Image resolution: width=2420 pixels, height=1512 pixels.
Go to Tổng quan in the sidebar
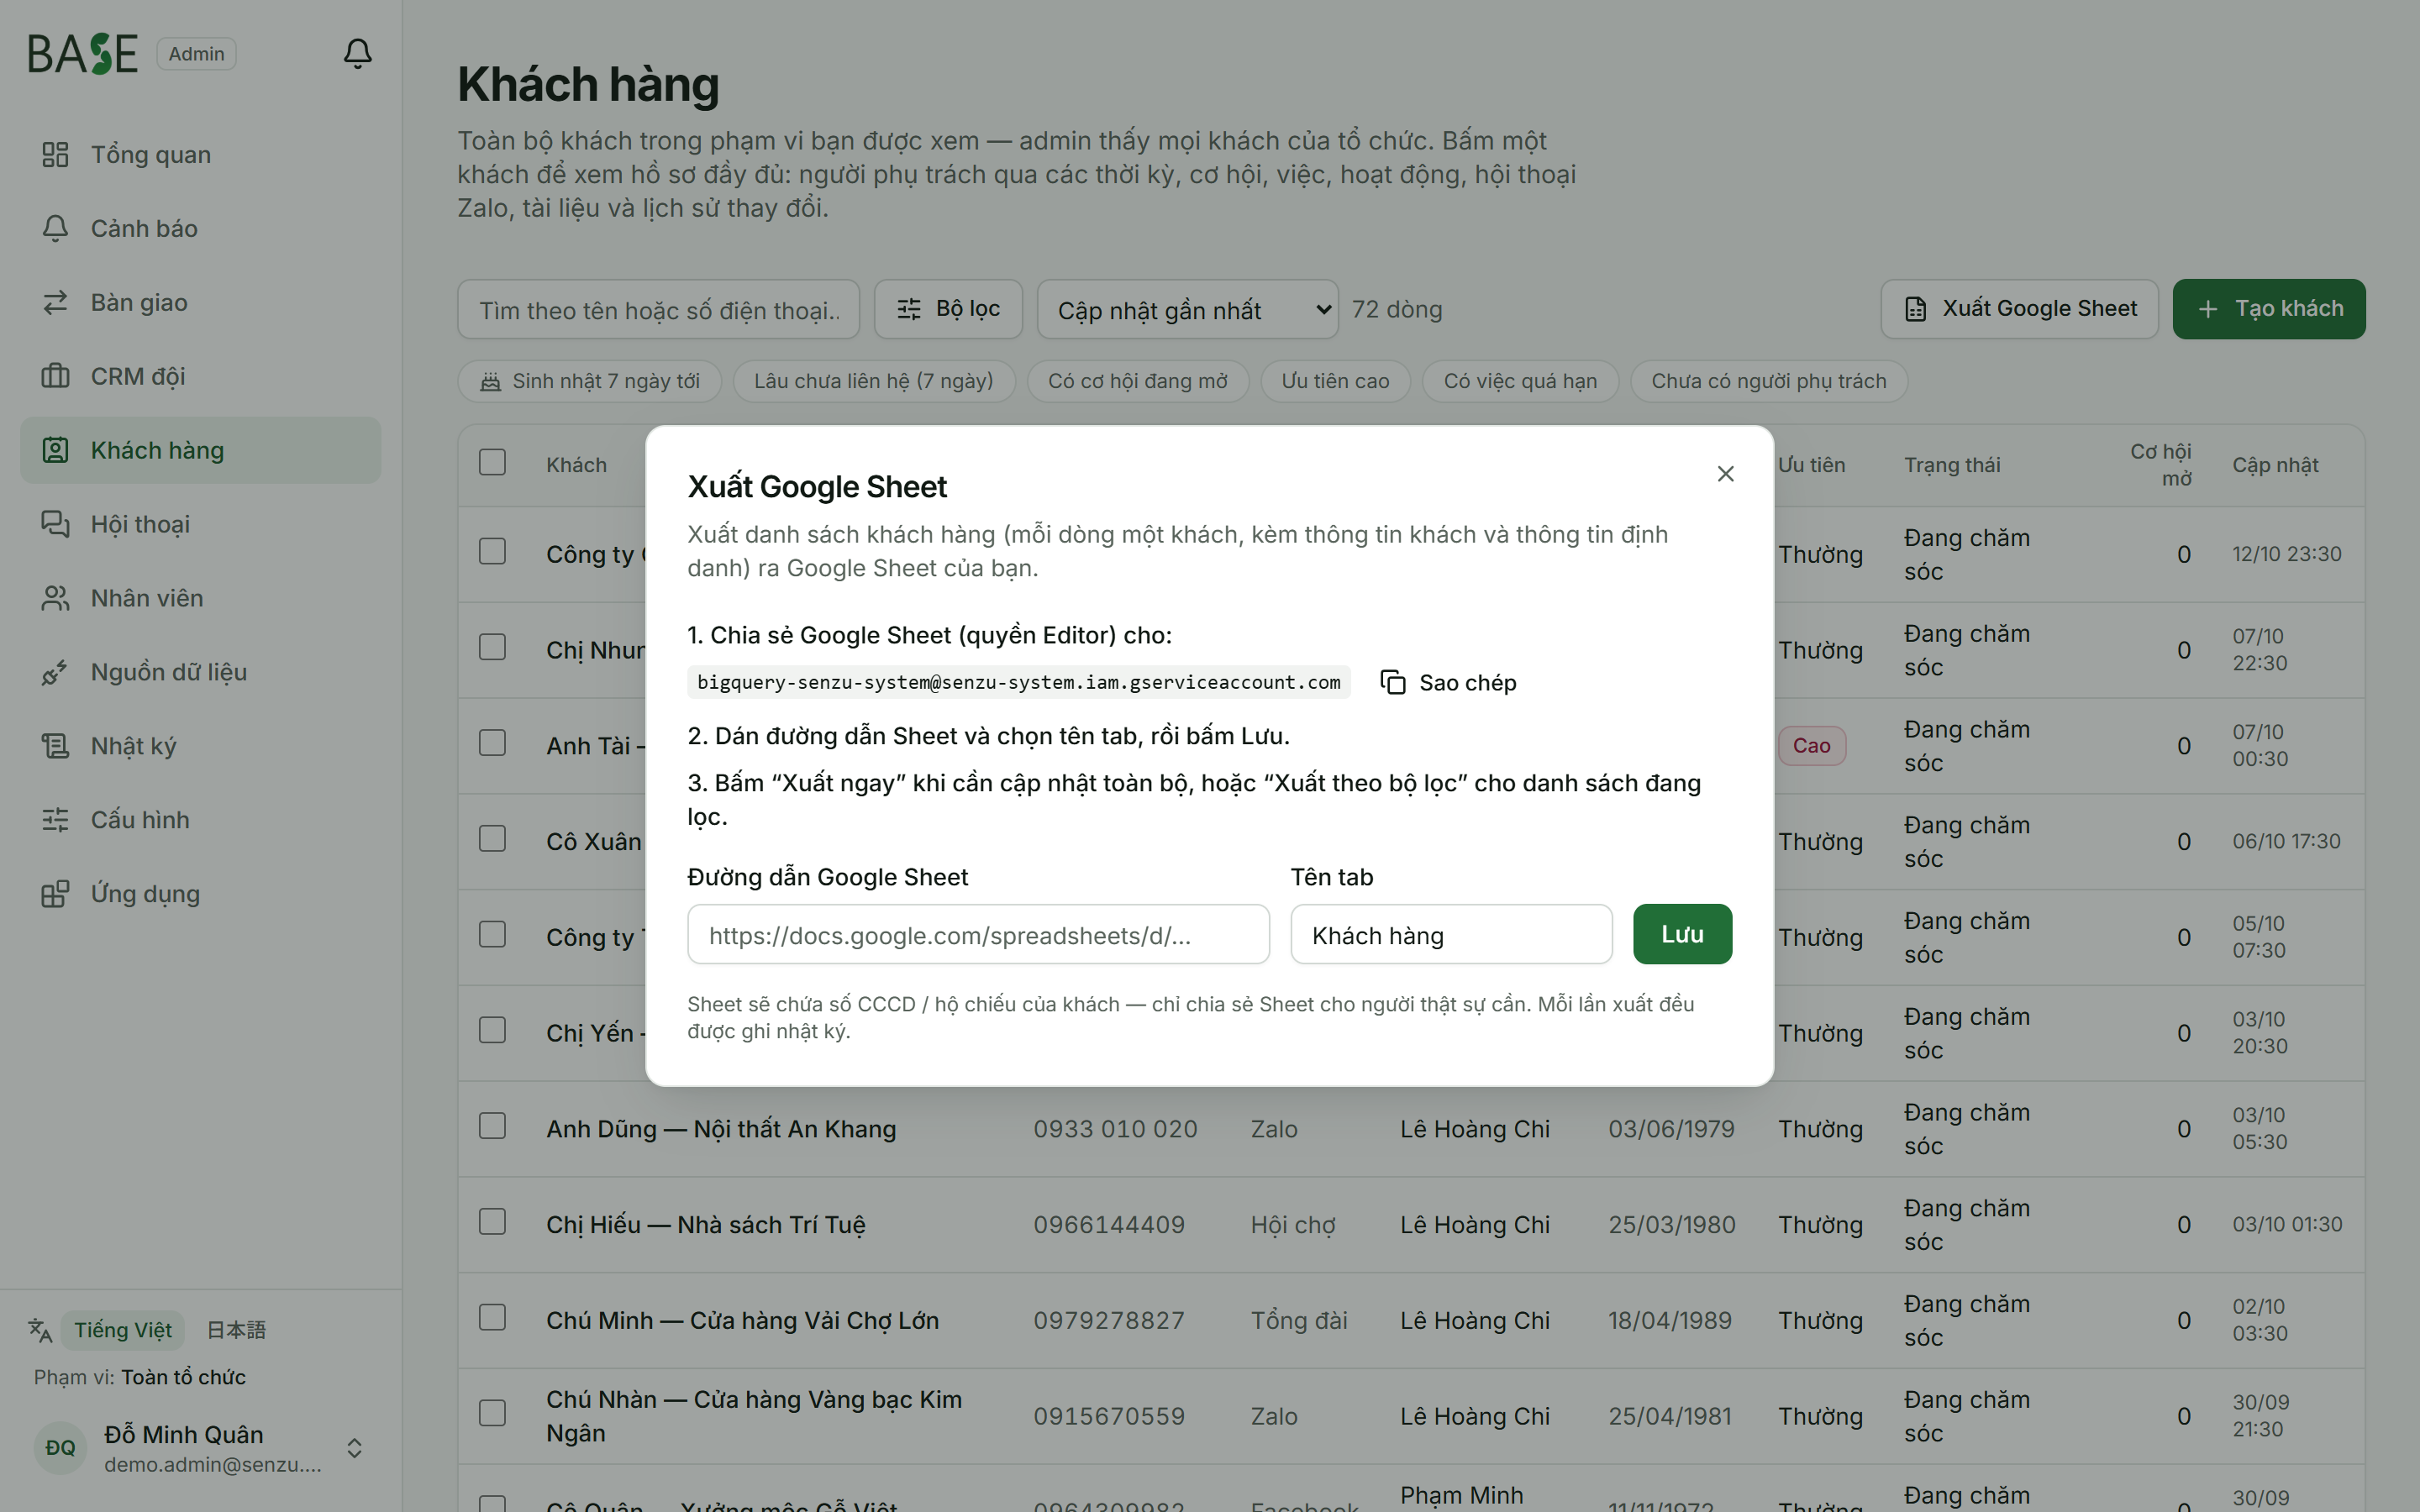pos(200,154)
